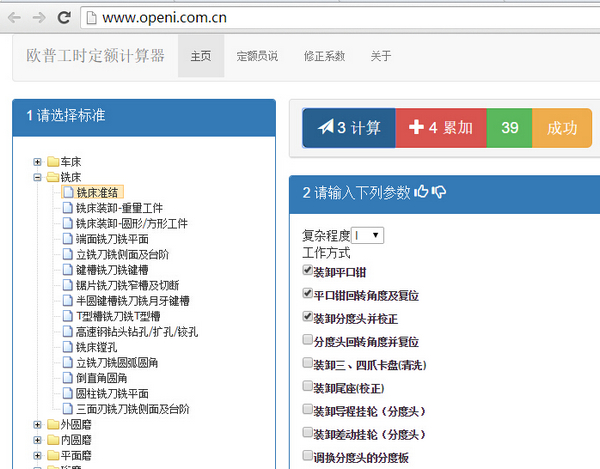The image size is (600, 469).
Task: Check 装卸尾座(校正) checkbox
Action: pyautogui.click(x=307, y=386)
